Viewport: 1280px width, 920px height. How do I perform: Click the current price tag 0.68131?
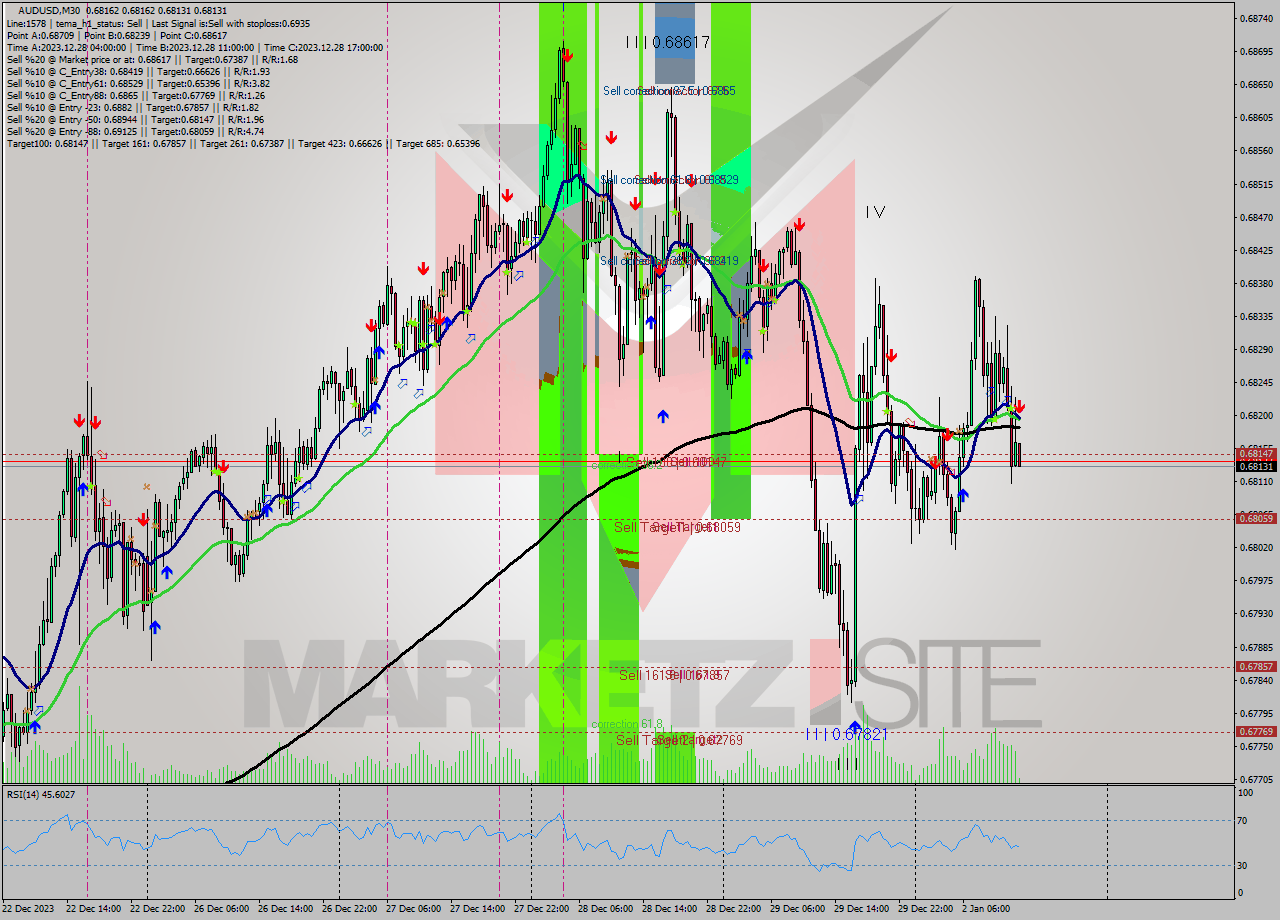[1256, 466]
